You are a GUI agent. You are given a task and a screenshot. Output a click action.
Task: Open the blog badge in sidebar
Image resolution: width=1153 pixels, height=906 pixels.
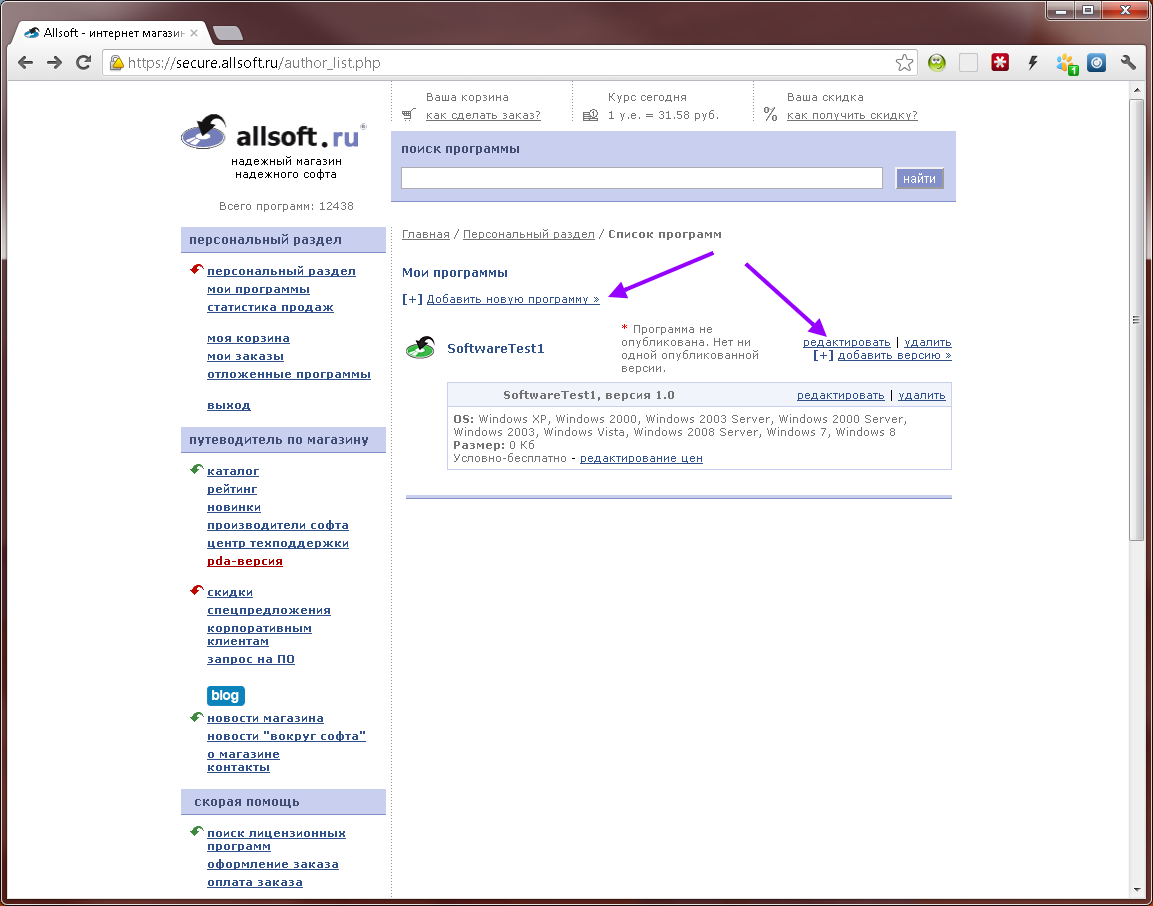coord(225,695)
